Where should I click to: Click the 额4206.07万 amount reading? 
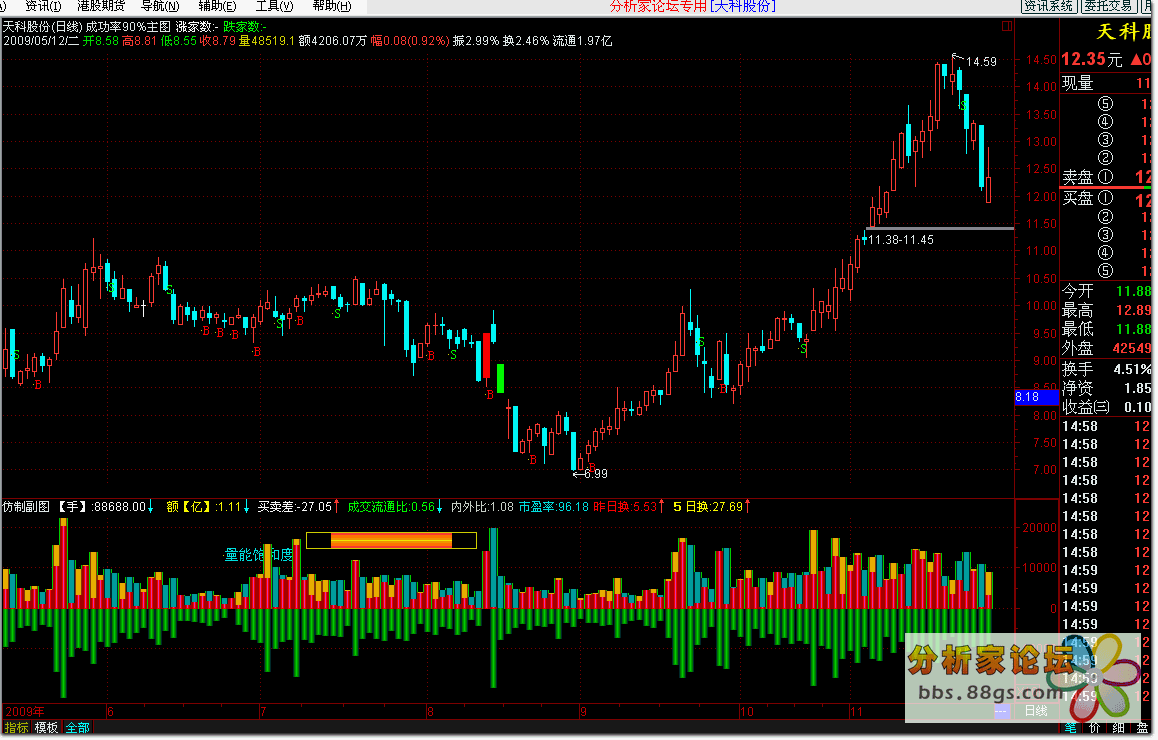click(x=332, y=41)
